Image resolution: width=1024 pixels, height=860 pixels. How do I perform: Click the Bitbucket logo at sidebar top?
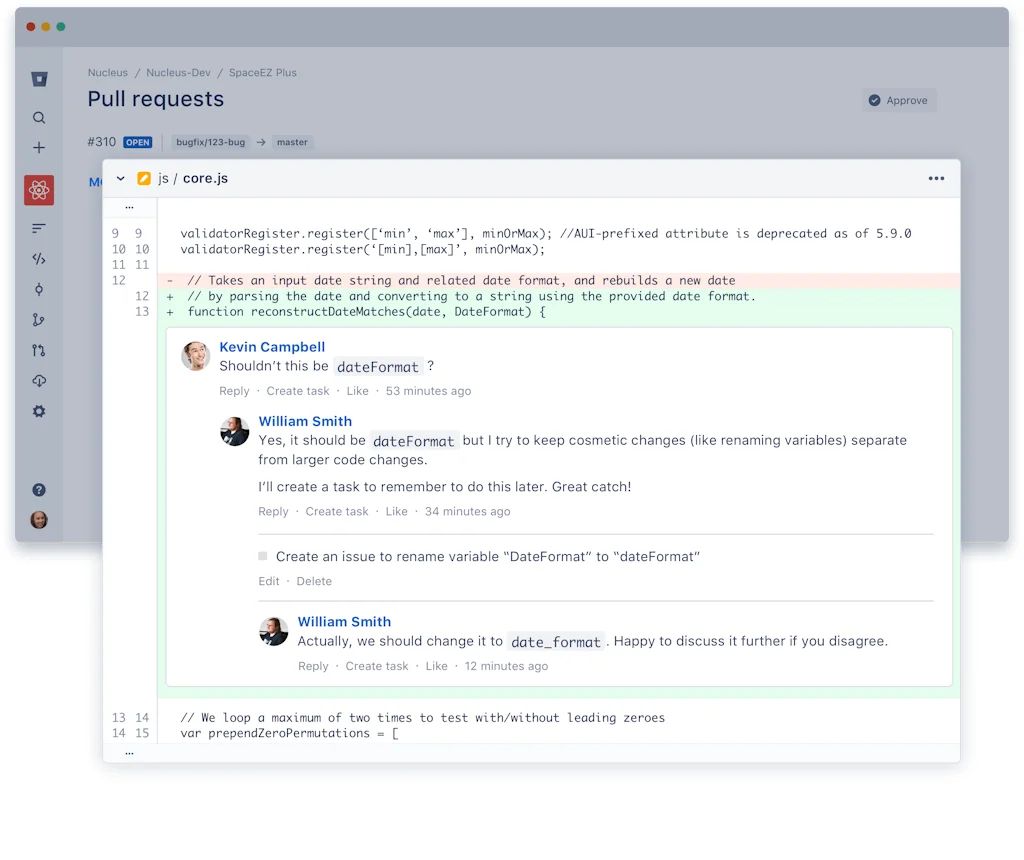pos(38,78)
